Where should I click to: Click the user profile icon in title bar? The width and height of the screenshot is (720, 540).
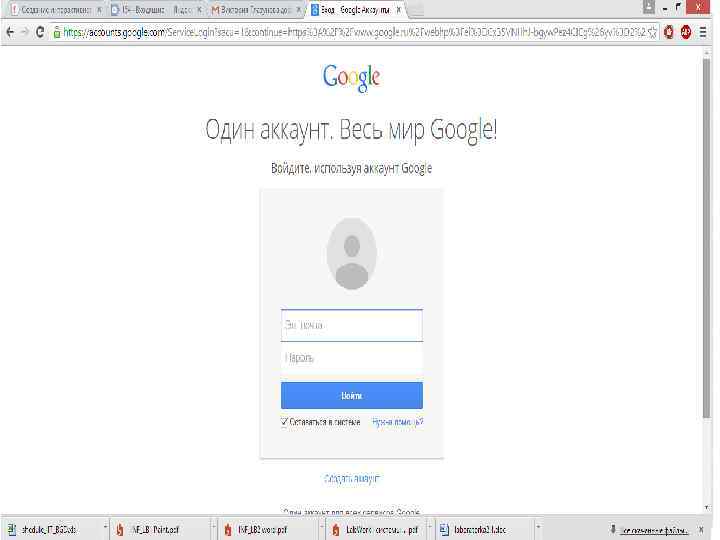pyautogui.click(x=649, y=7)
